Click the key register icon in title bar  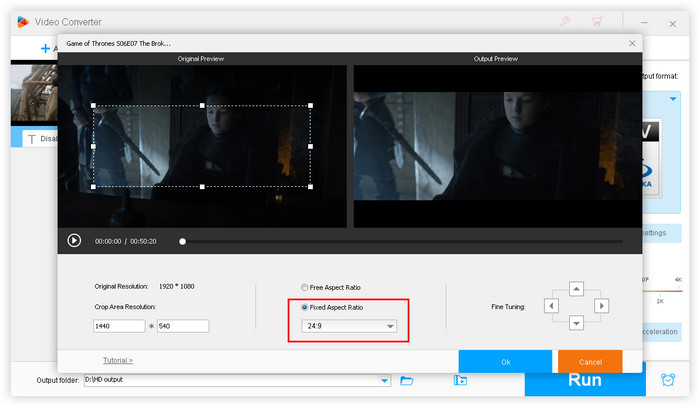(565, 21)
